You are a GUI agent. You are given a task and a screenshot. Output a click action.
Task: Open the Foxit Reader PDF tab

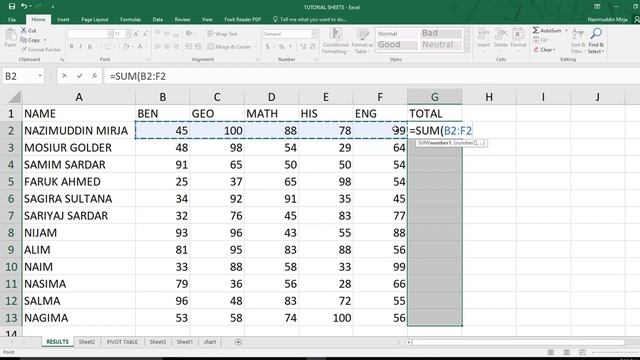coord(242,19)
